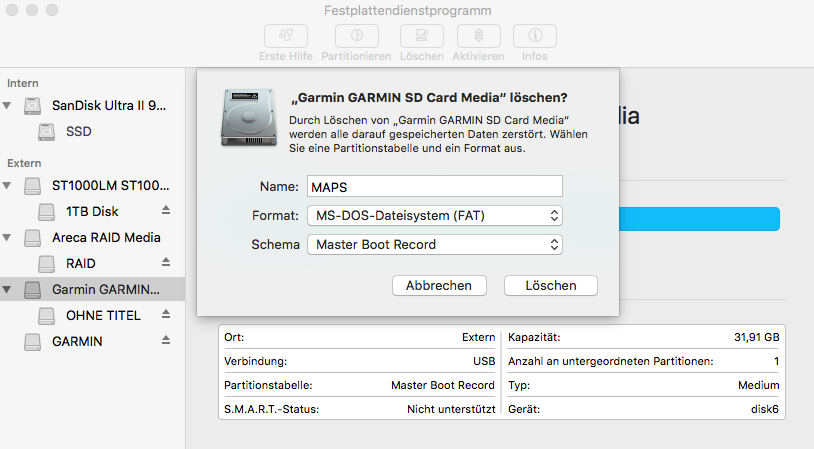Click the Extern section header
This screenshot has width=814, height=449.
point(24,163)
